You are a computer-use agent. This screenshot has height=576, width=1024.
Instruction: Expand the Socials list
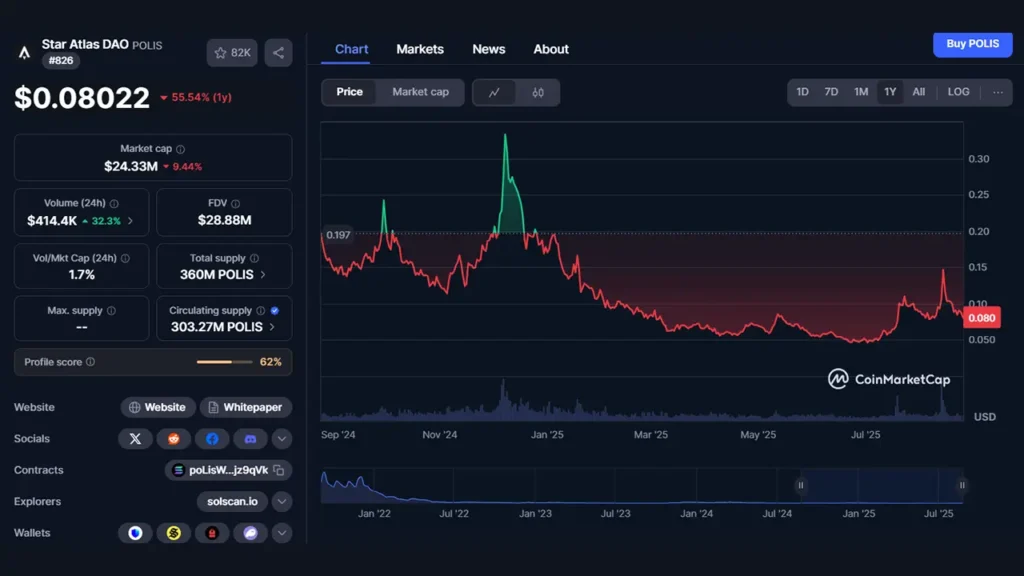tap(281, 439)
